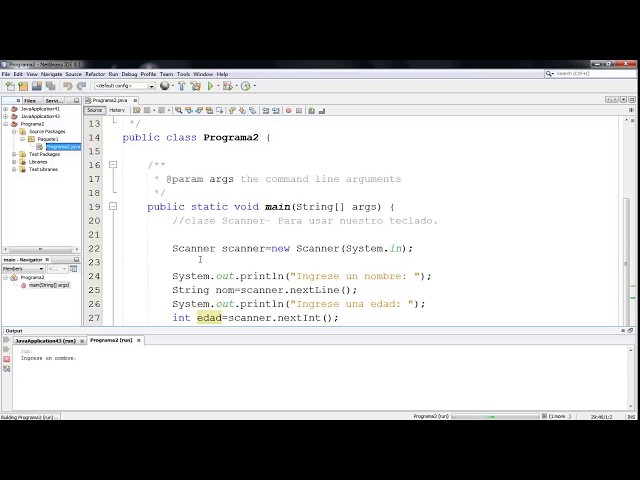Close the Programa2 (run) output tab
Screen dimensions: 640x480
click(x=138, y=340)
